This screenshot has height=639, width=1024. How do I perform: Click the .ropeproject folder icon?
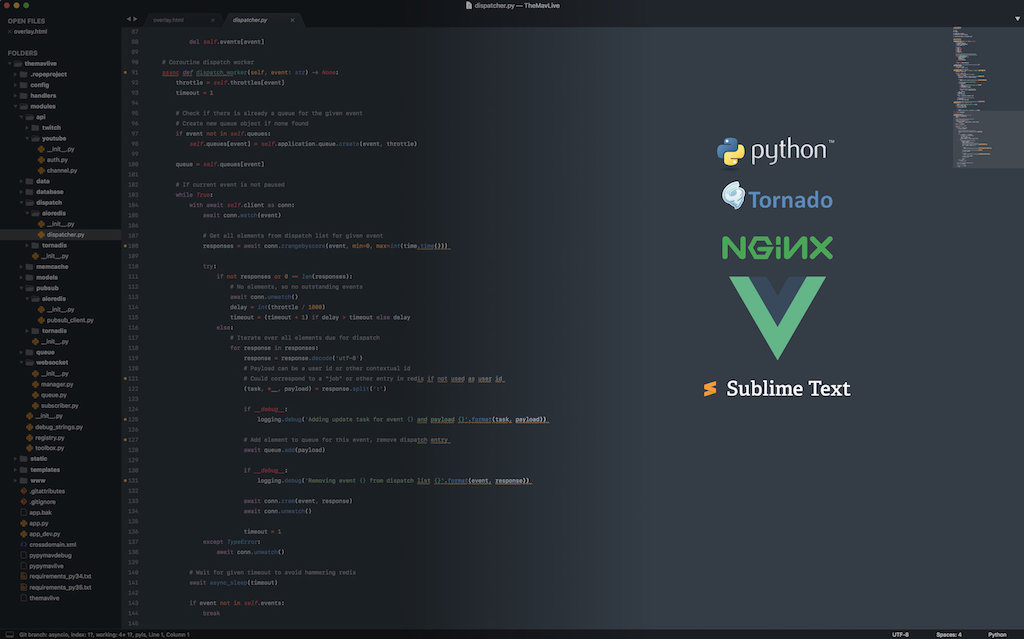click(24, 74)
